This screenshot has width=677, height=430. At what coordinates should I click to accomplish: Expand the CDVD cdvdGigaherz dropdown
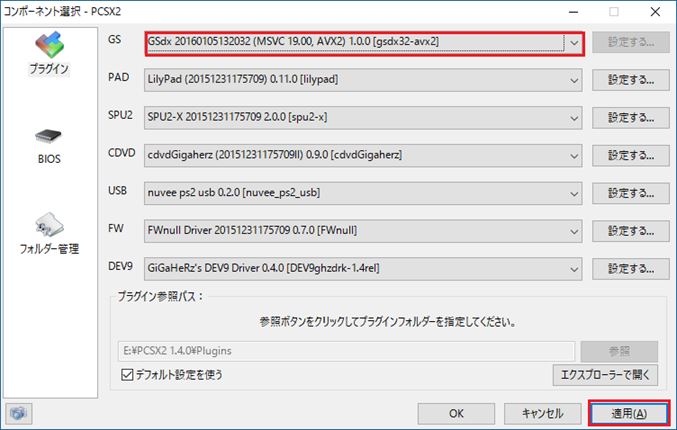tap(363, 155)
